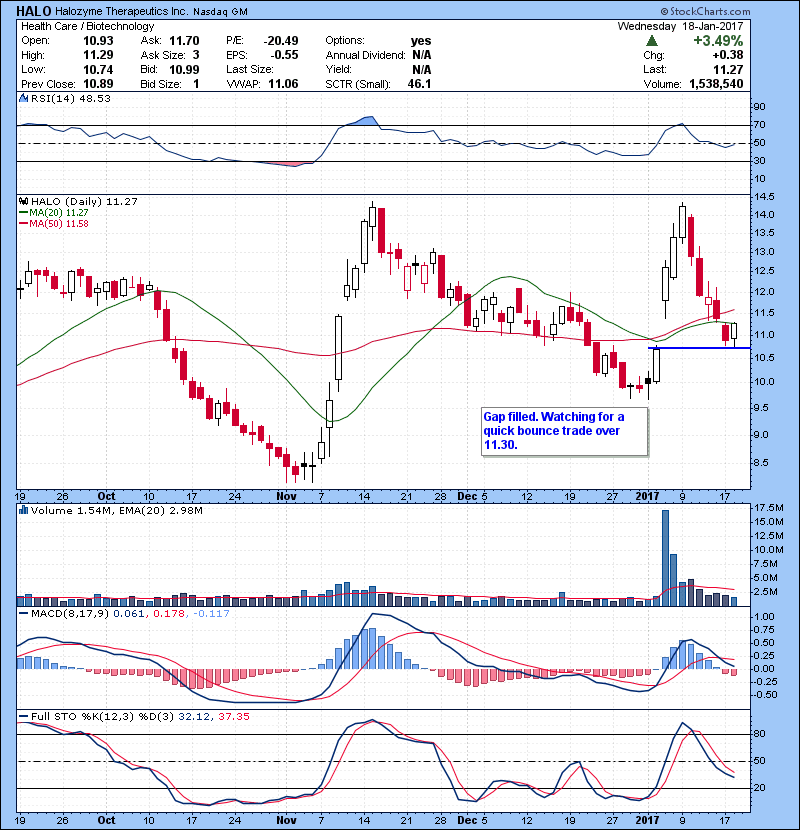Click the Bid value 10.99
The image size is (800, 830).
[x=184, y=69]
